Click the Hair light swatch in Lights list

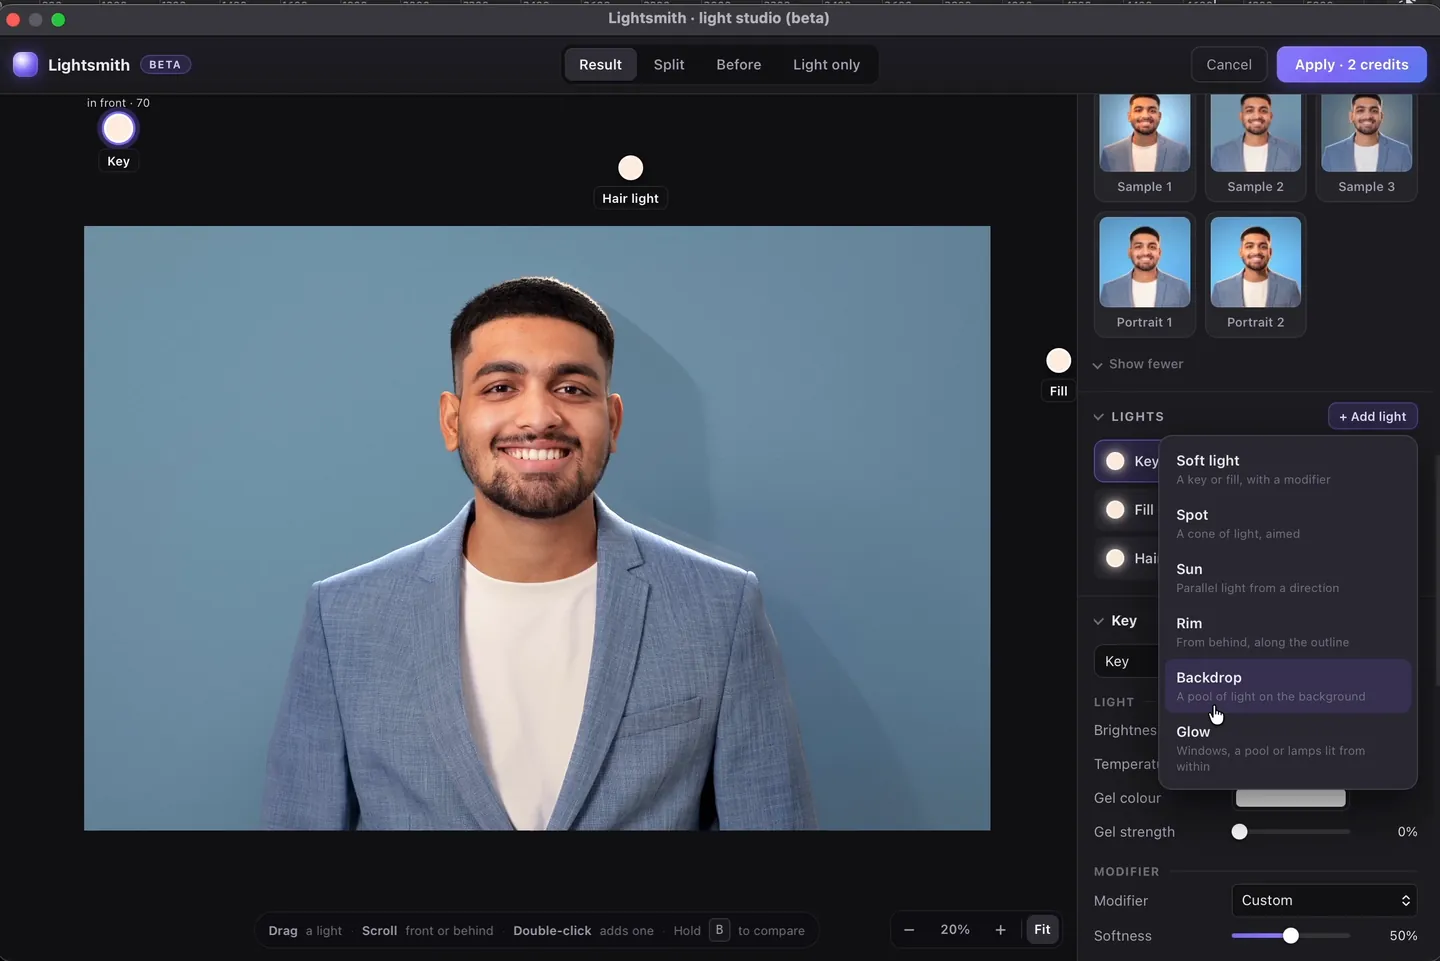[x=1115, y=558]
